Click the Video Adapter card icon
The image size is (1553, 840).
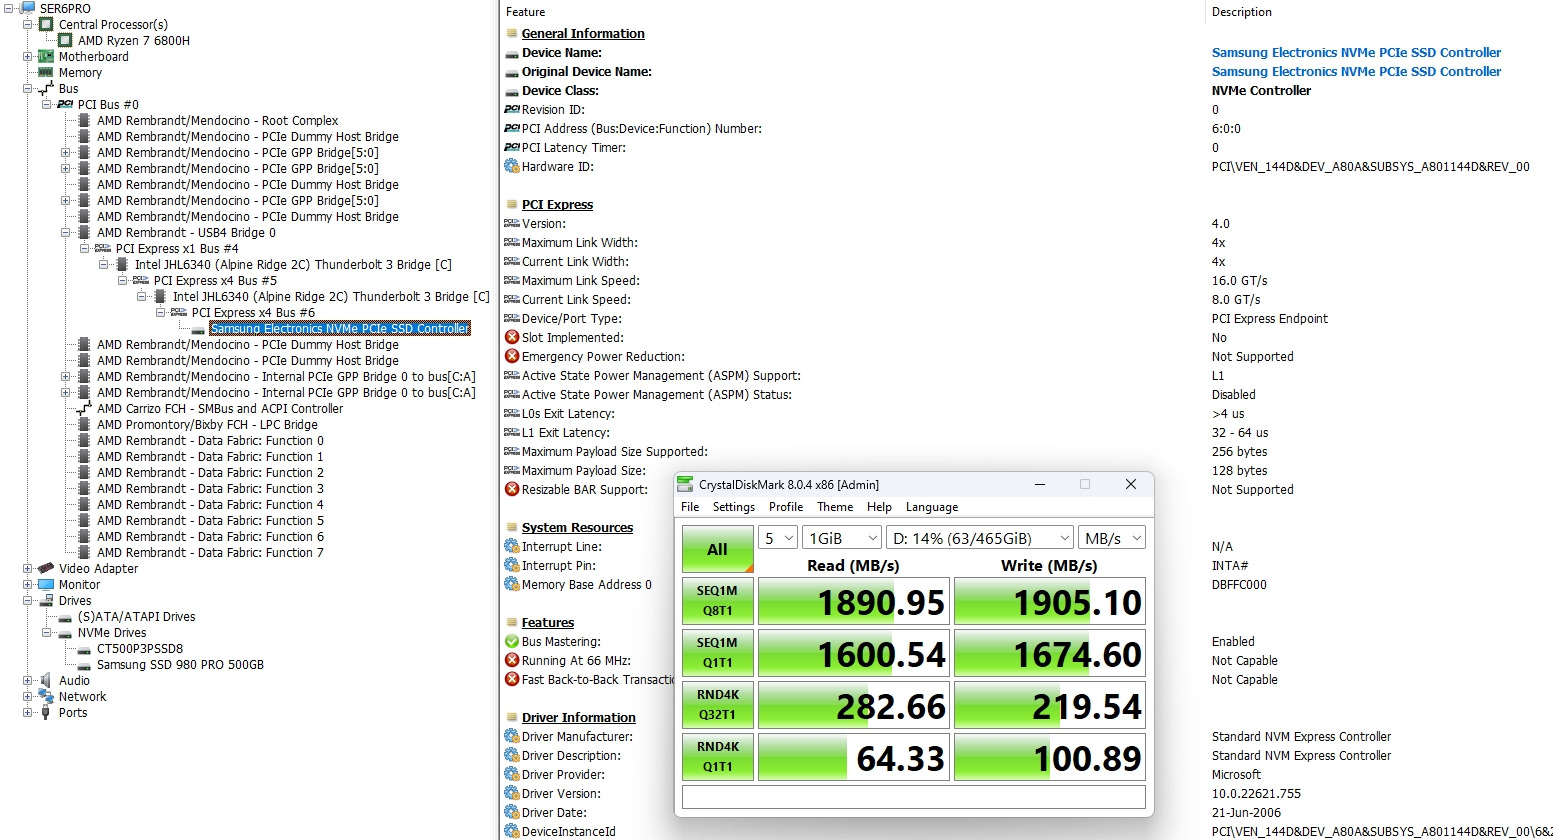[x=46, y=568]
